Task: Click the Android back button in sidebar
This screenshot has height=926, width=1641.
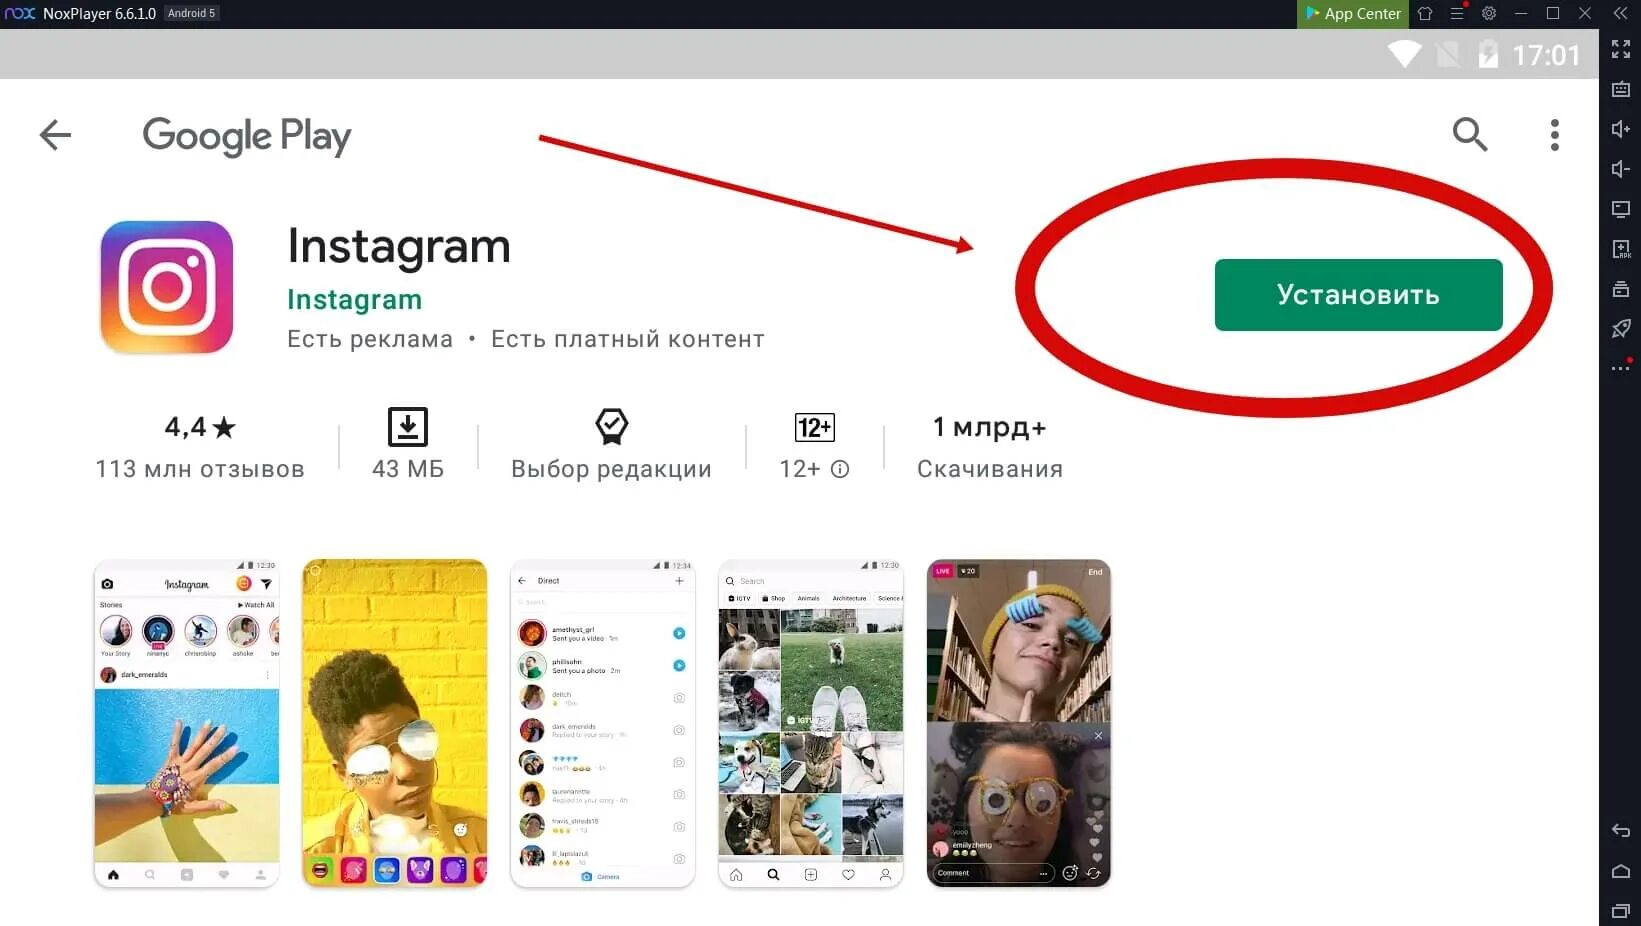Action: [x=1621, y=831]
